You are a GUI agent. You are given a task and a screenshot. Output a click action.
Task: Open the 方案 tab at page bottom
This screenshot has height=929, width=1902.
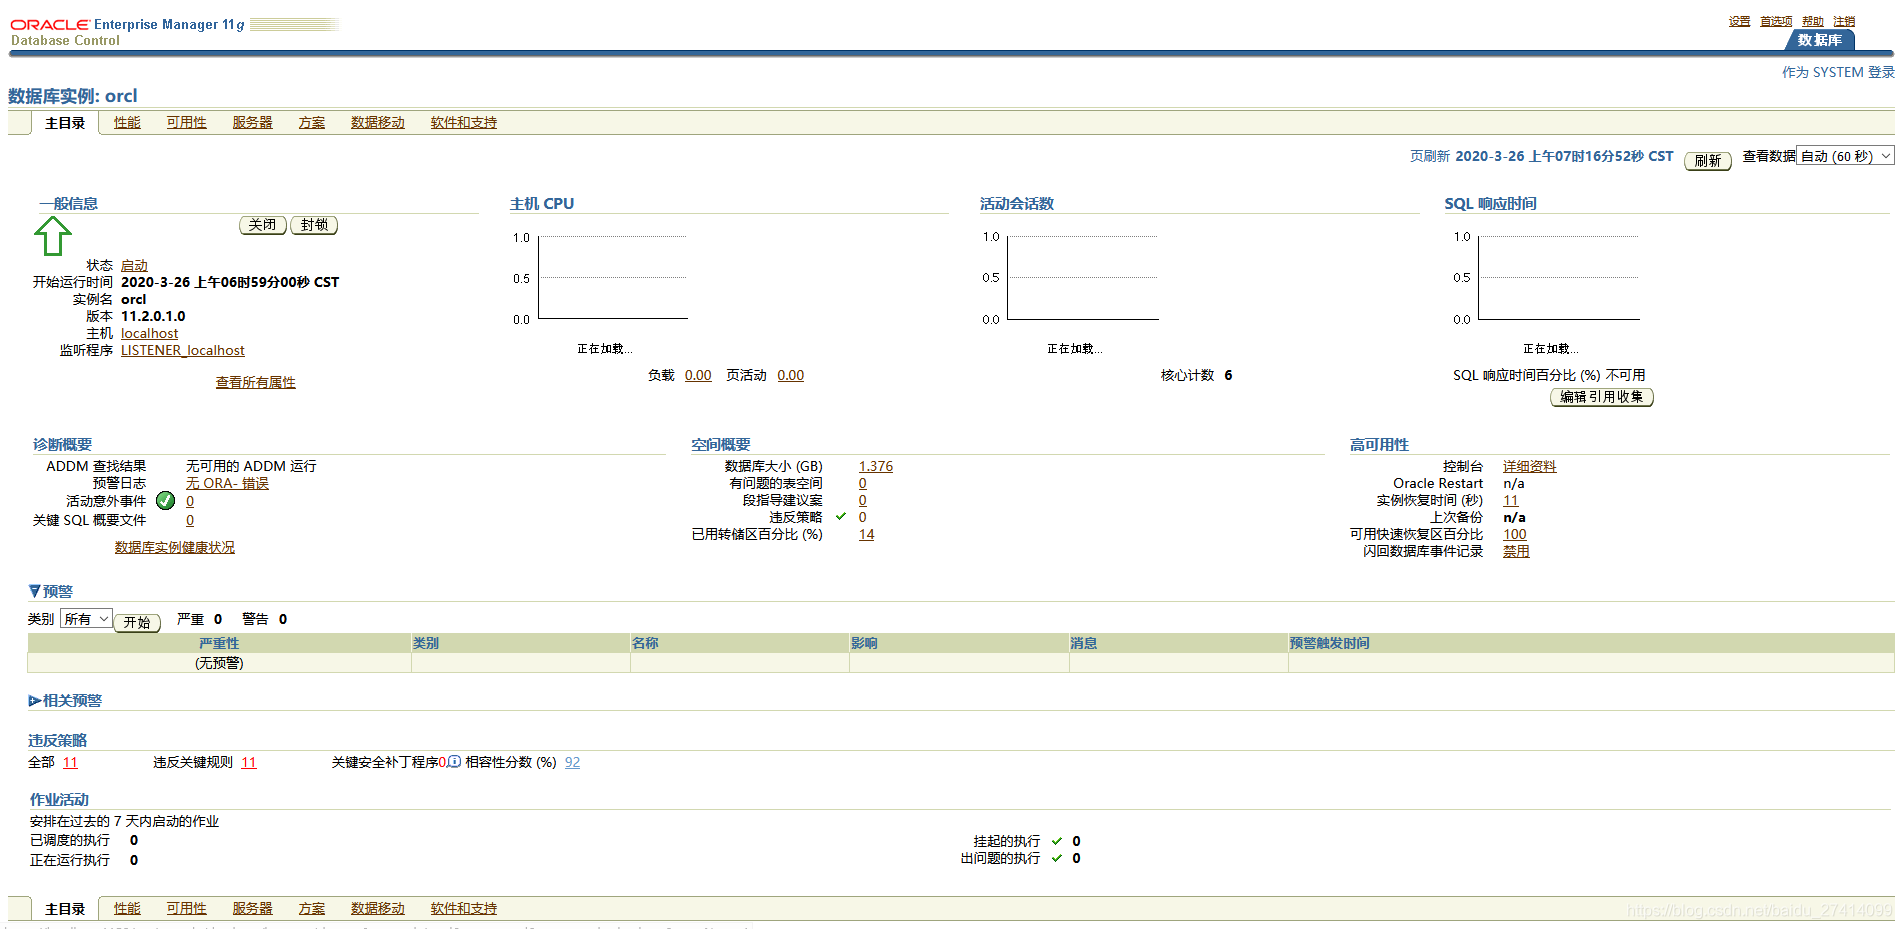[x=312, y=909]
